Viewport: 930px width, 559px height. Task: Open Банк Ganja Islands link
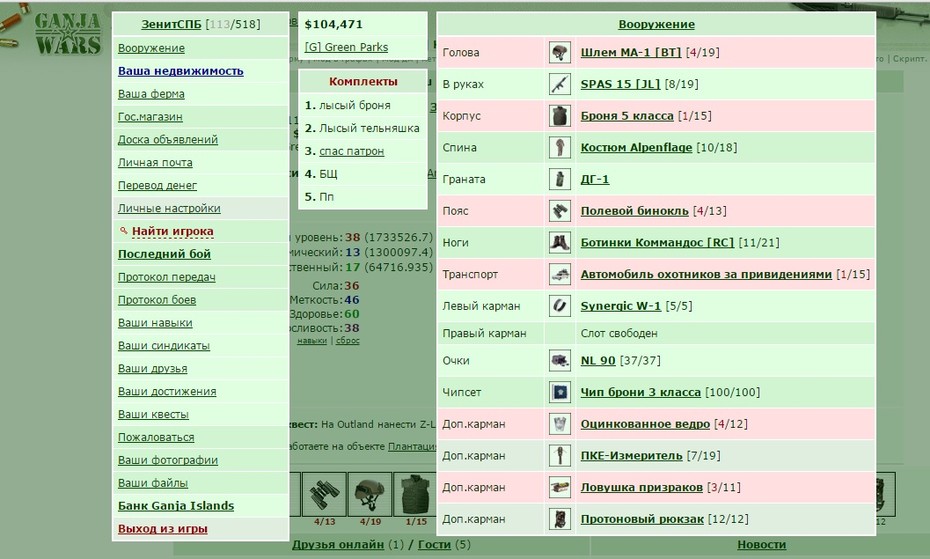pyautogui.click(x=176, y=506)
